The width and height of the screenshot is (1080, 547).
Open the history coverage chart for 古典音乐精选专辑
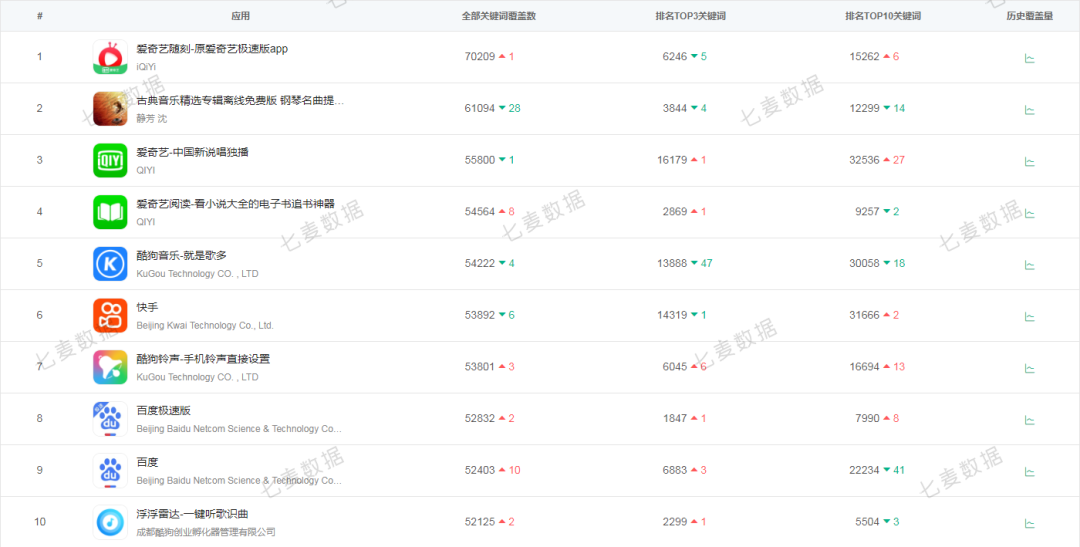[x=1030, y=110]
